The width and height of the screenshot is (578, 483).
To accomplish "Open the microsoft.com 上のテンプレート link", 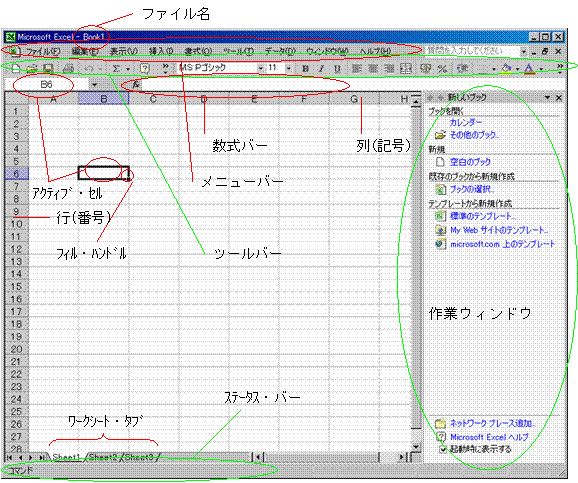I will (502, 244).
